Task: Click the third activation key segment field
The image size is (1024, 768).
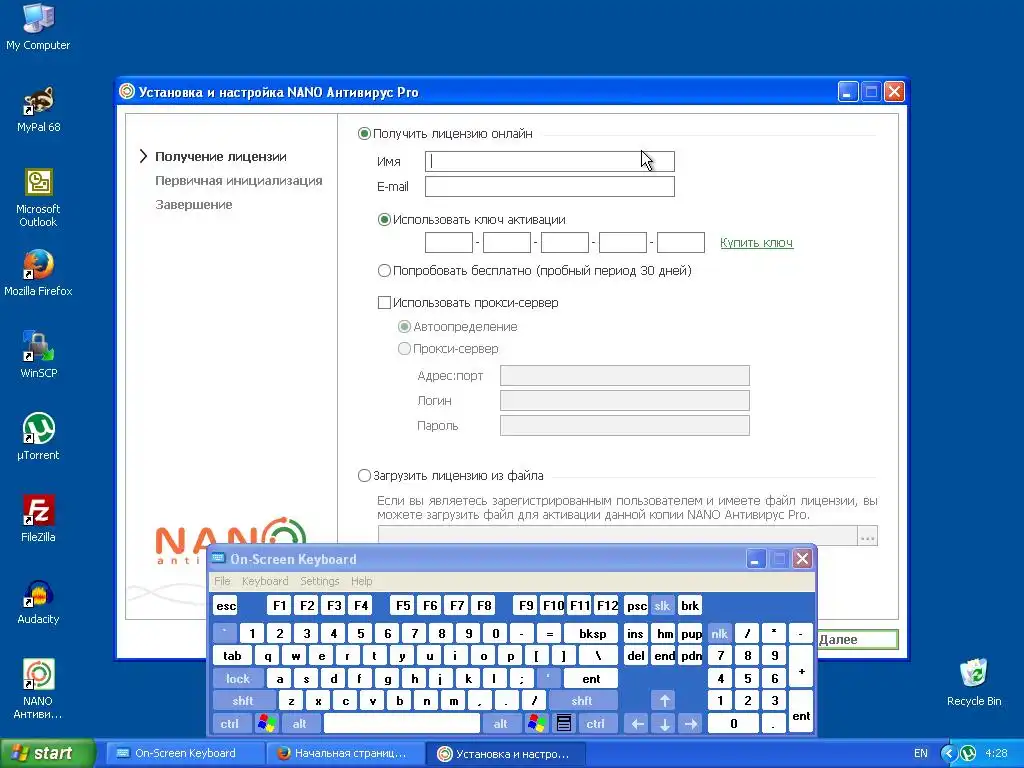Action: [x=565, y=242]
